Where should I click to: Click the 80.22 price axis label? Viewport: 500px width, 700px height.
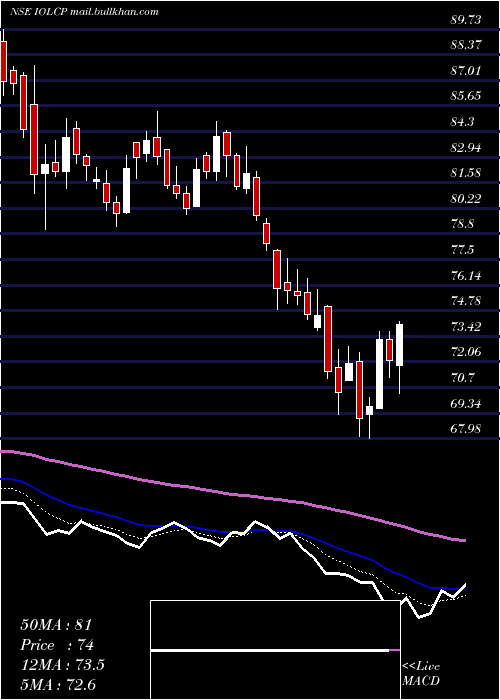click(467, 199)
